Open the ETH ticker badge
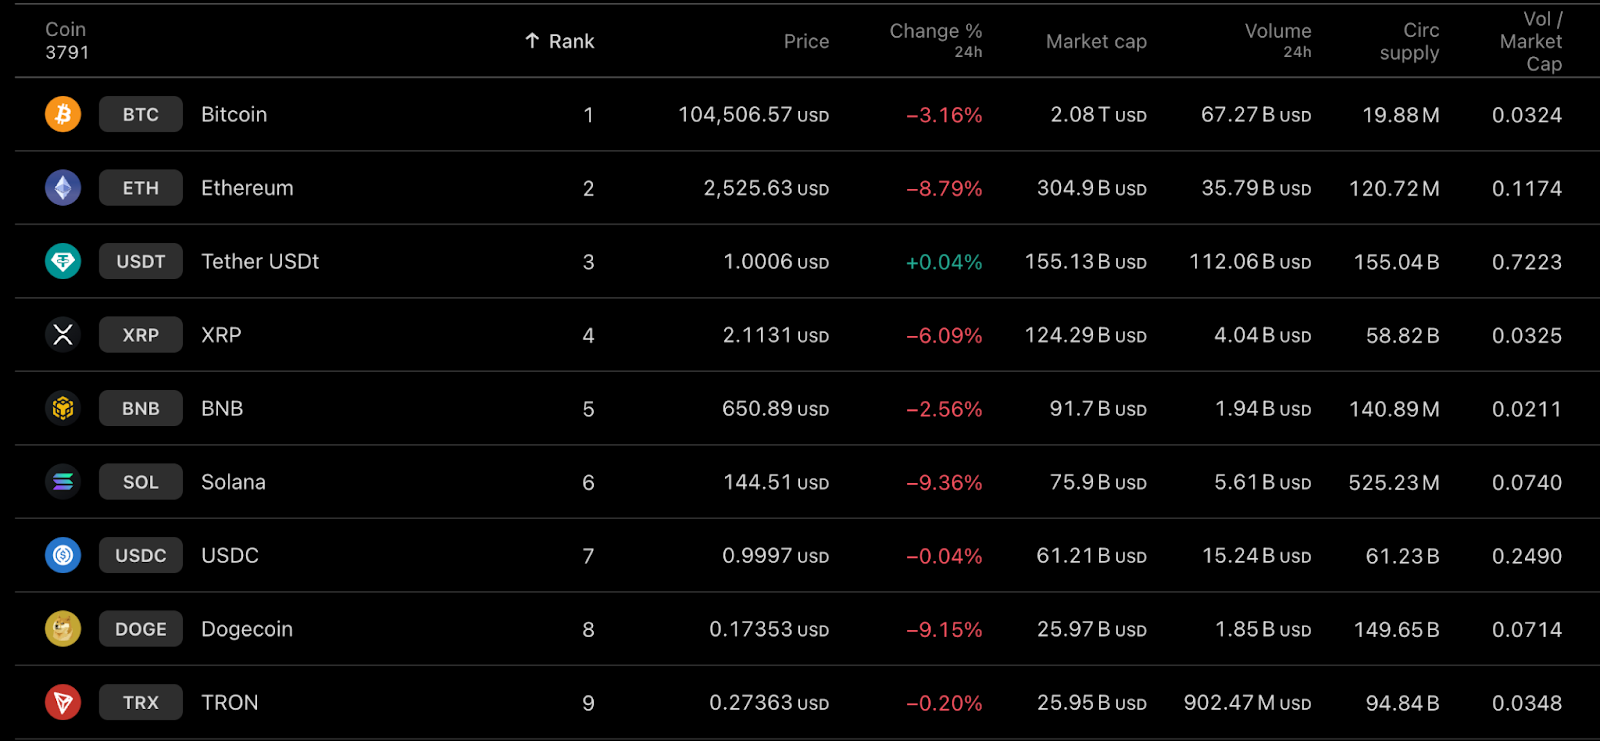Screen dimensions: 1600x741 pyautogui.click(x=141, y=187)
